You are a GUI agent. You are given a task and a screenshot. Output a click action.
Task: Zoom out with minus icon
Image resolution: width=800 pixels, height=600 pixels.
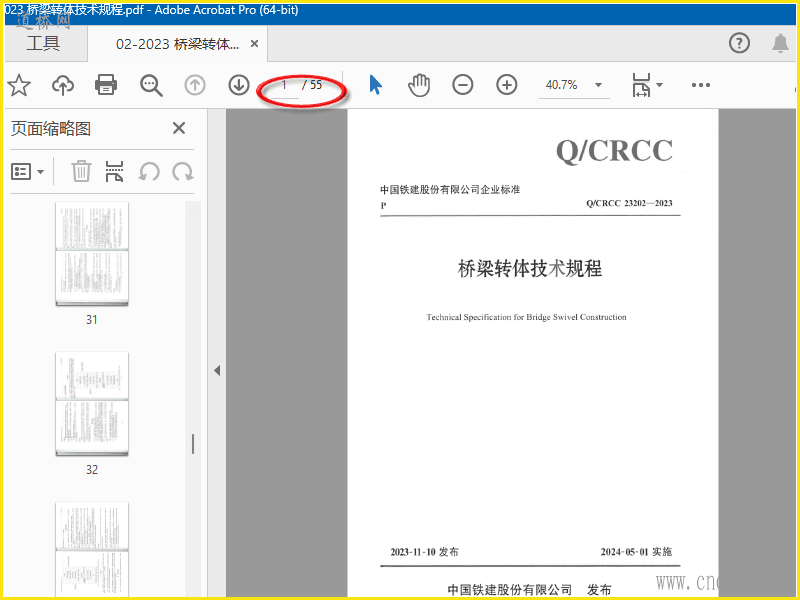462,85
